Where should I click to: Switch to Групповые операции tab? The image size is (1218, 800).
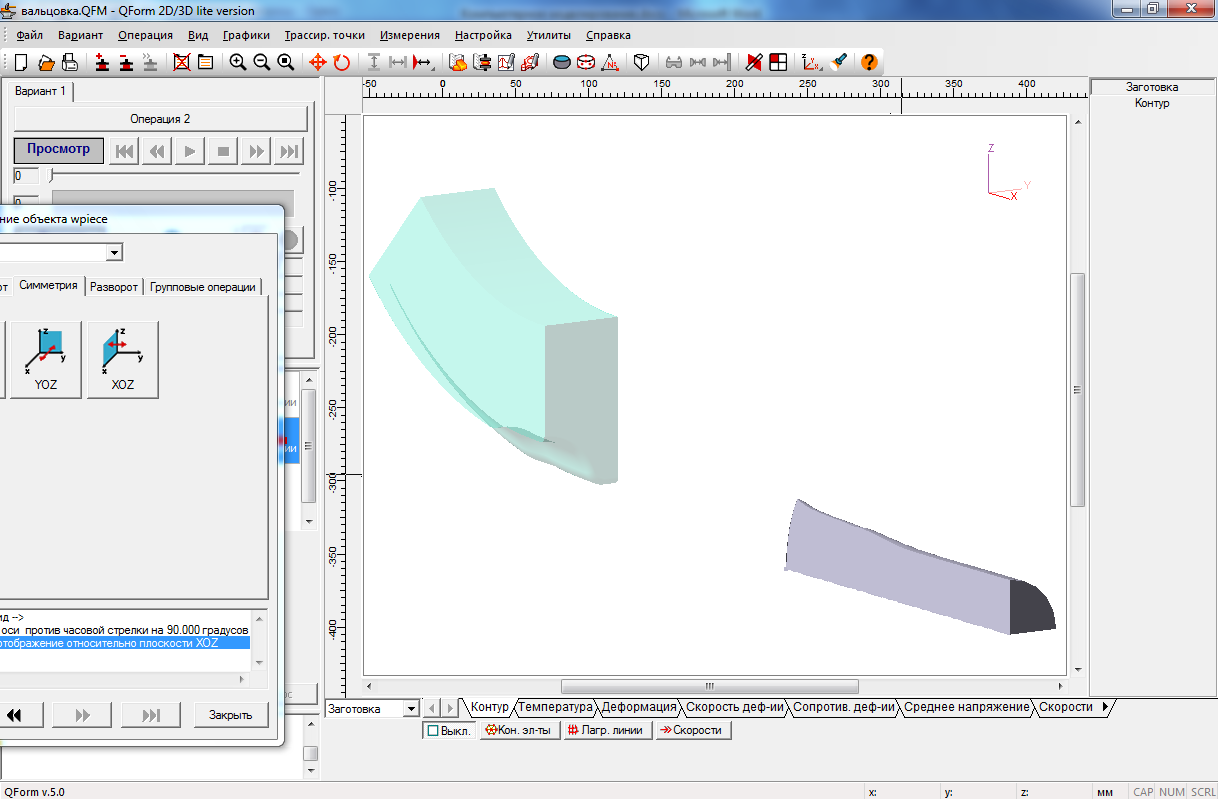tap(203, 287)
